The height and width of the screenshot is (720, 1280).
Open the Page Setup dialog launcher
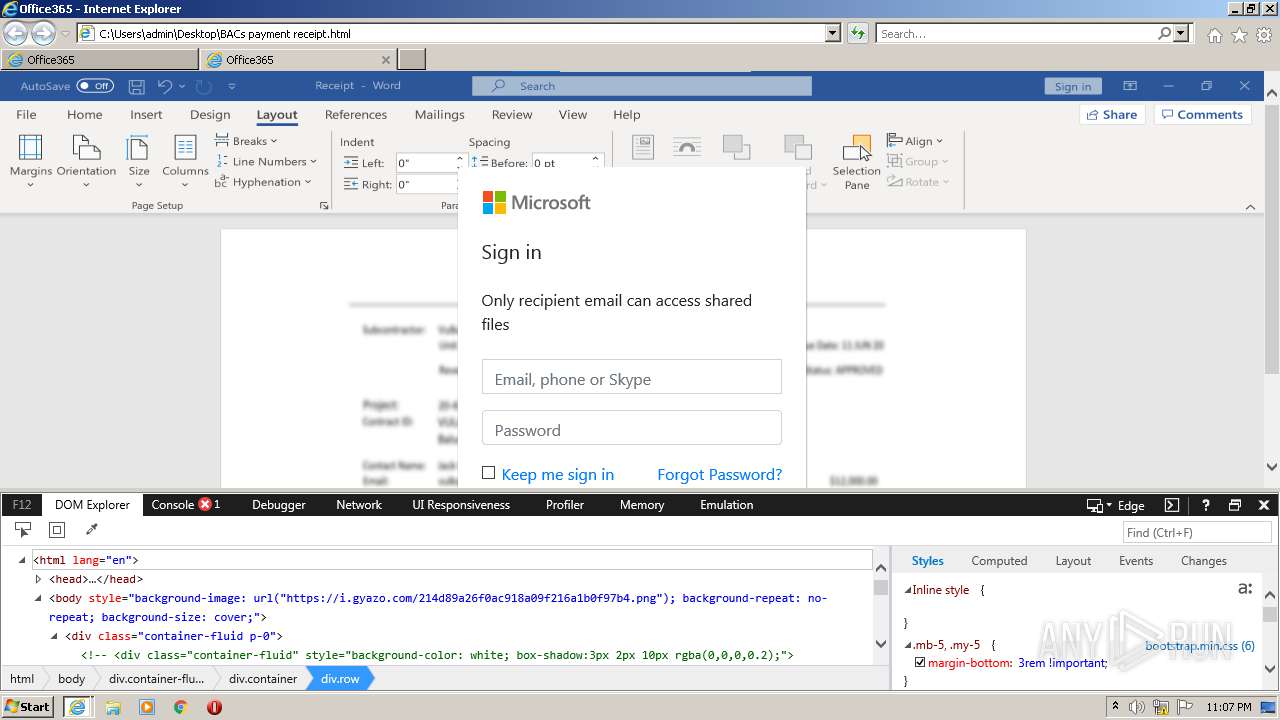point(323,205)
